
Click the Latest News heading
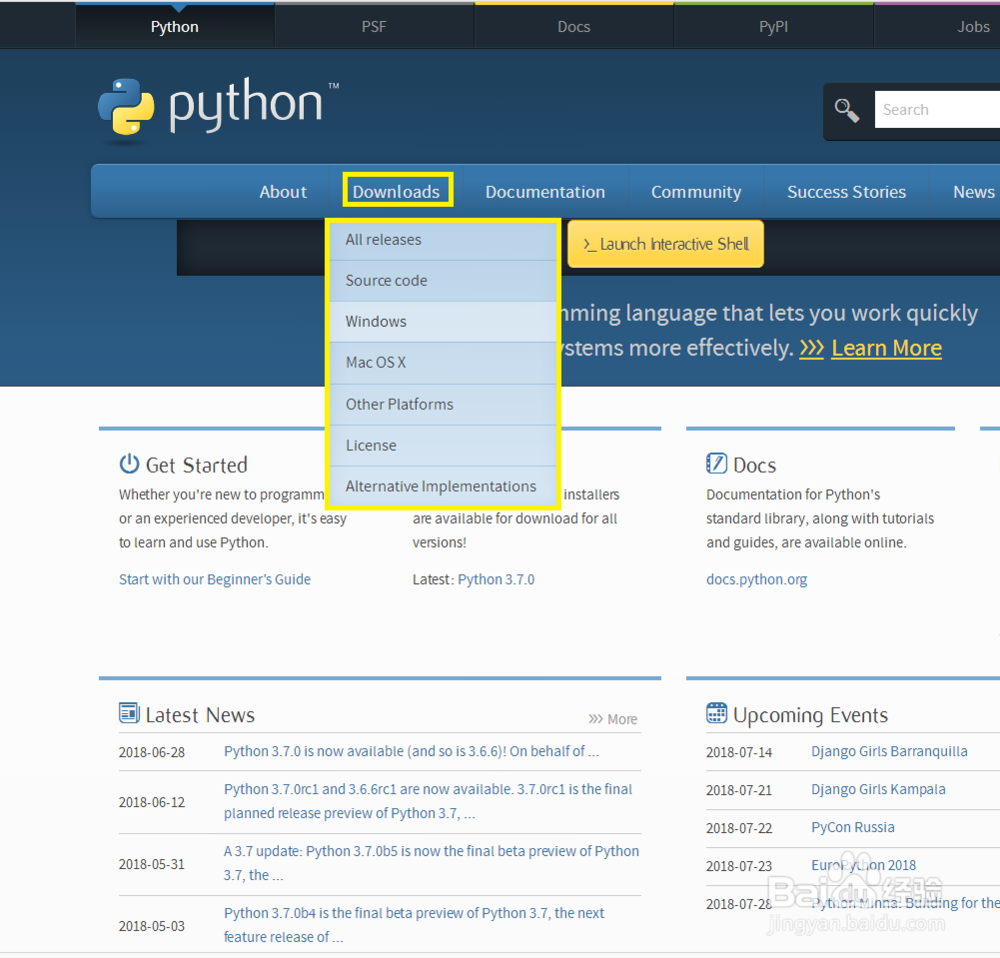(200, 715)
